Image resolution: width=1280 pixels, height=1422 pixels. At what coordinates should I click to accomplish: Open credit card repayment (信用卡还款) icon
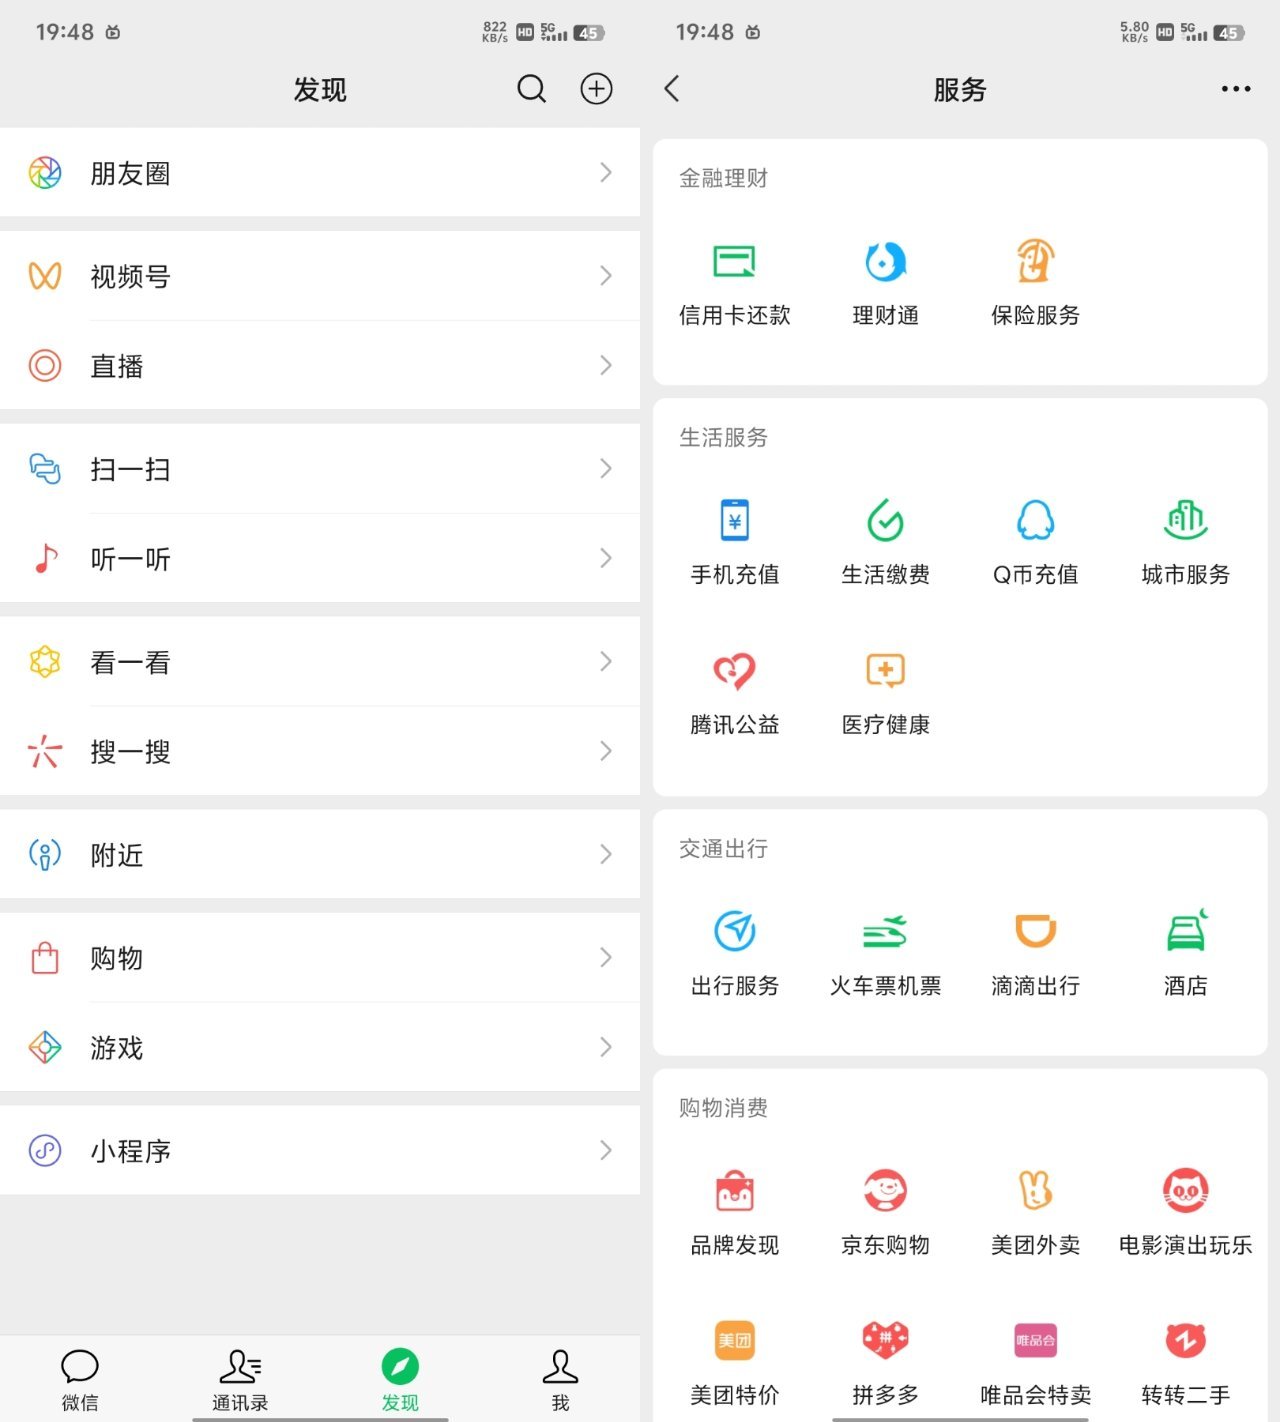click(735, 262)
